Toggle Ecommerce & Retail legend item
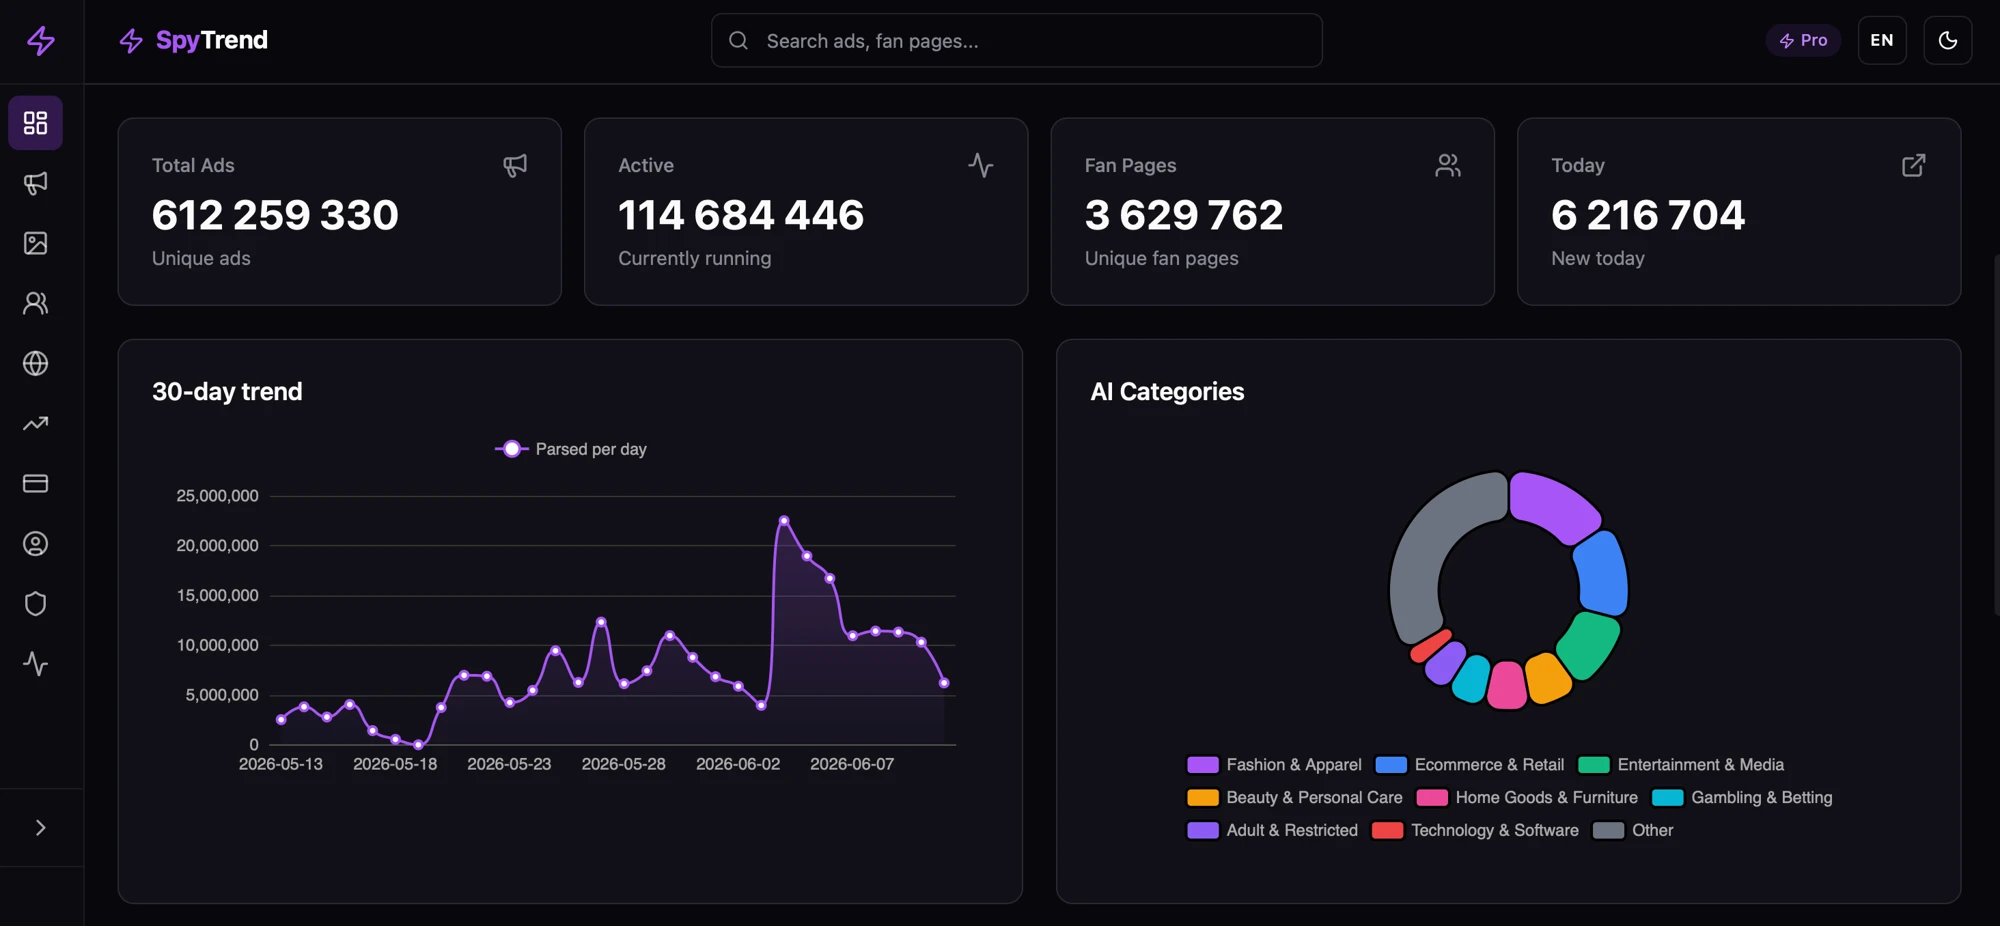The height and width of the screenshot is (926, 2000). coord(1469,764)
